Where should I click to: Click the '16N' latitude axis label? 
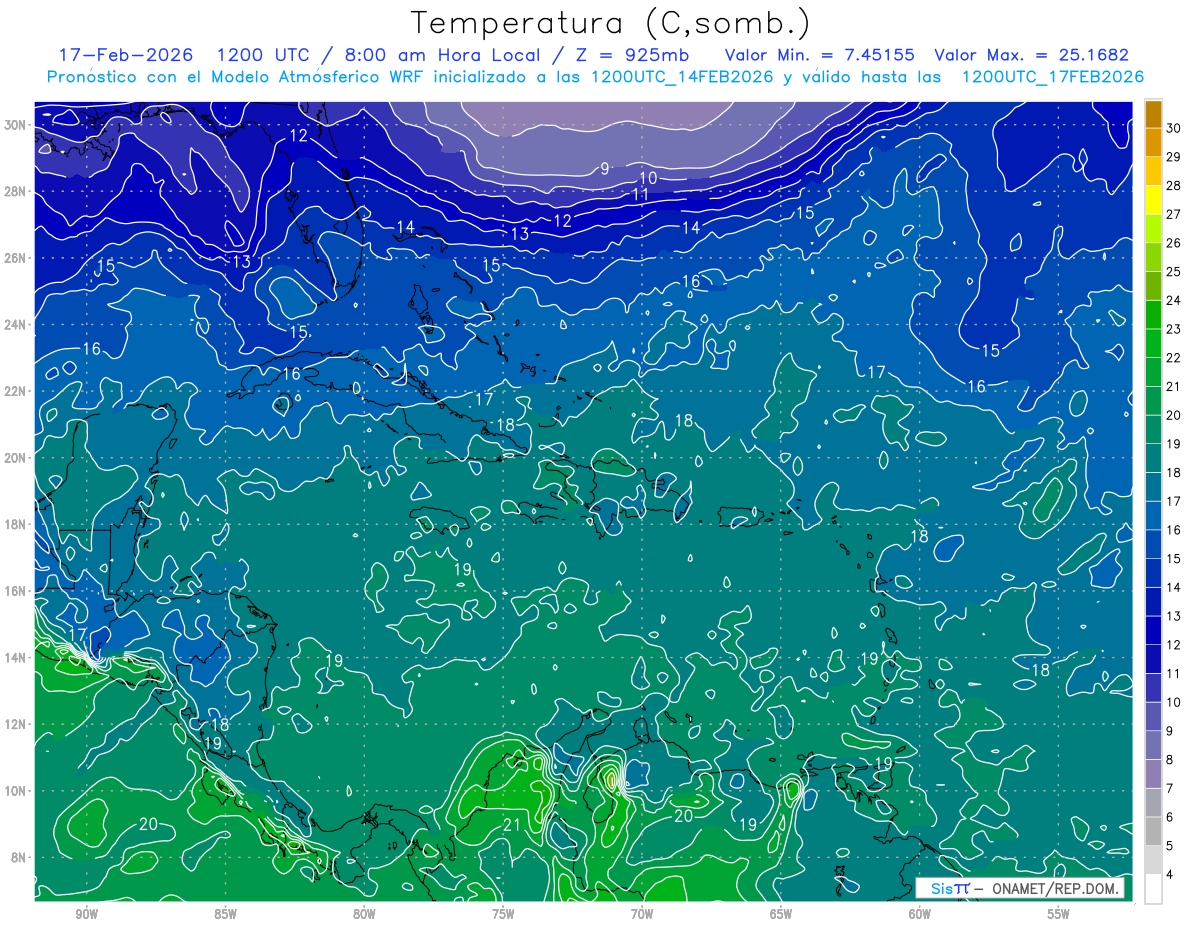pyautogui.click(x=17, y=591)
